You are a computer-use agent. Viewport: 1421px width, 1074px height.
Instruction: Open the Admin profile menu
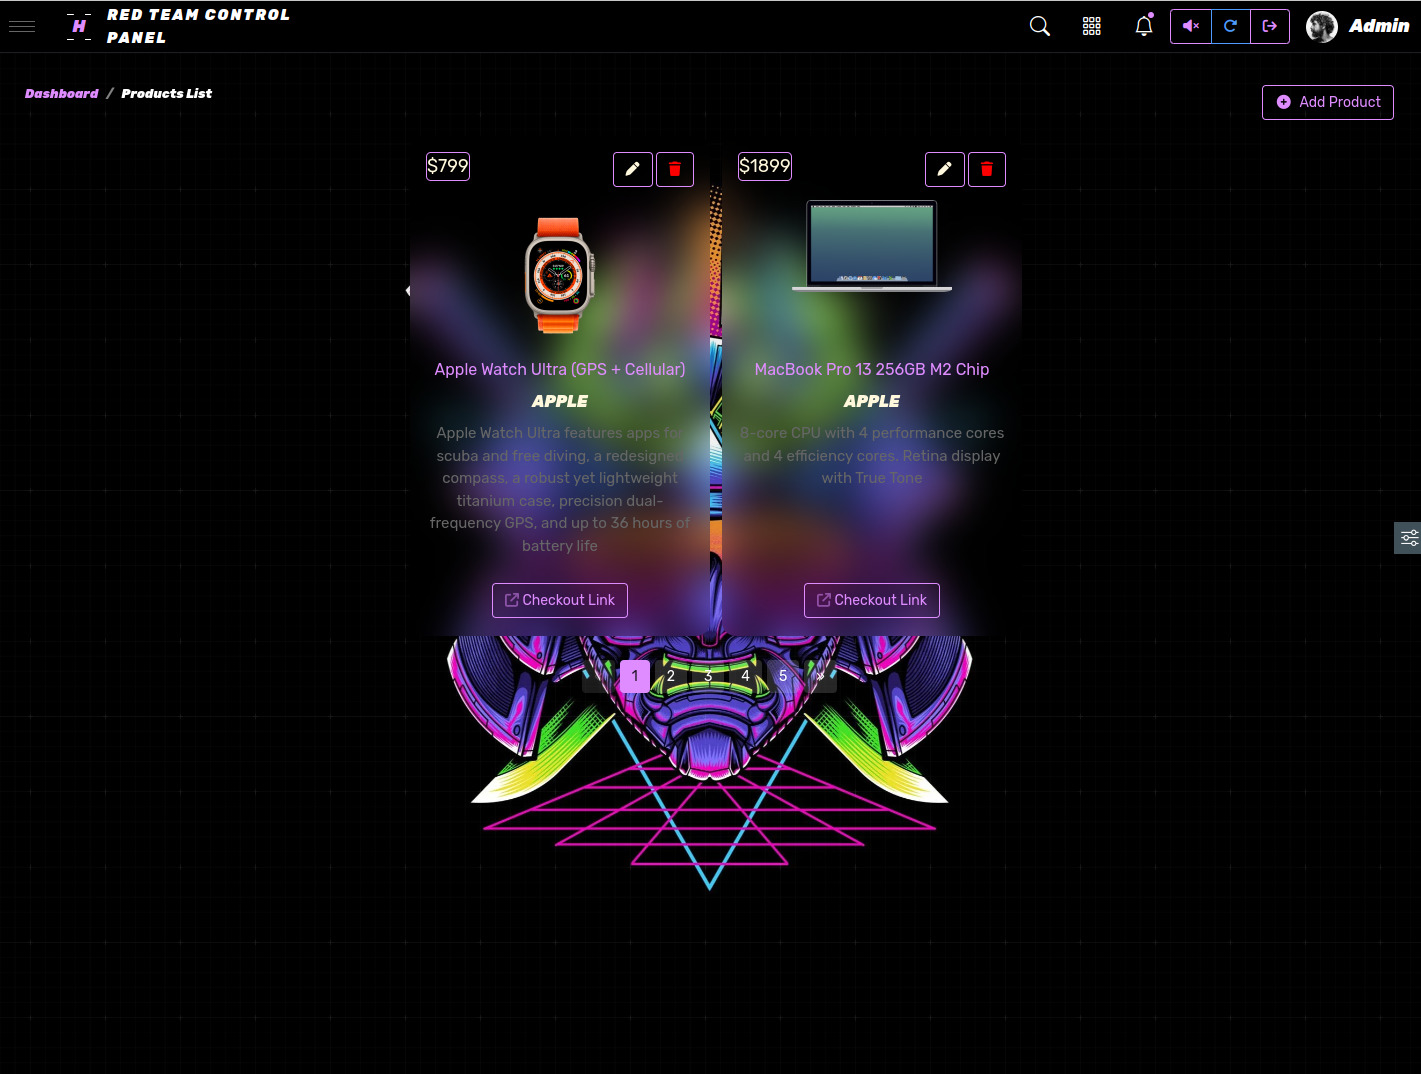pos(1358,26)
